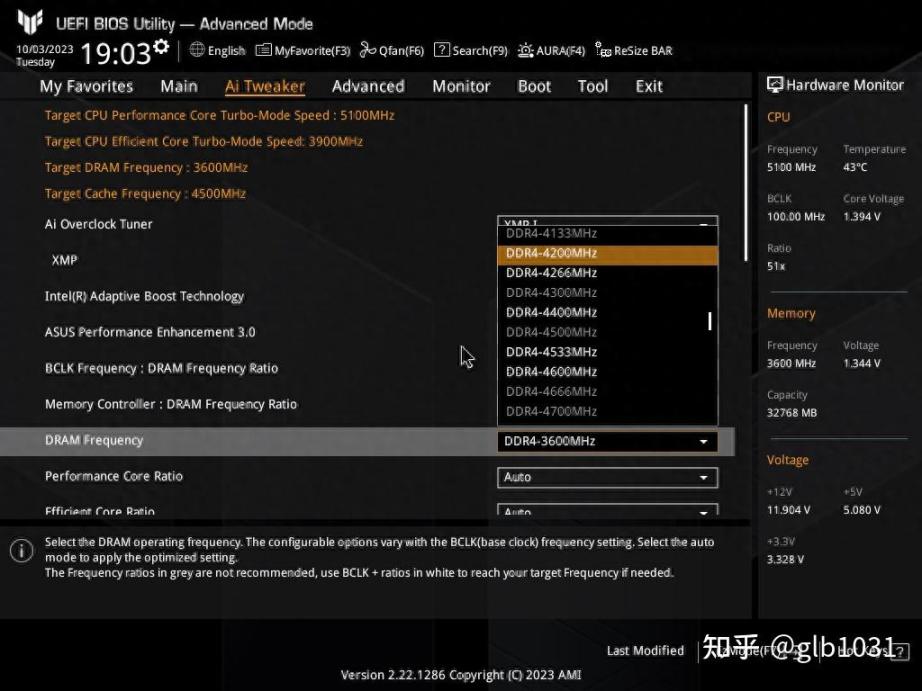Click the TUF logo icon
This screenshot has width=922, height=691.
pyautogui.click(x=29, y=22)
